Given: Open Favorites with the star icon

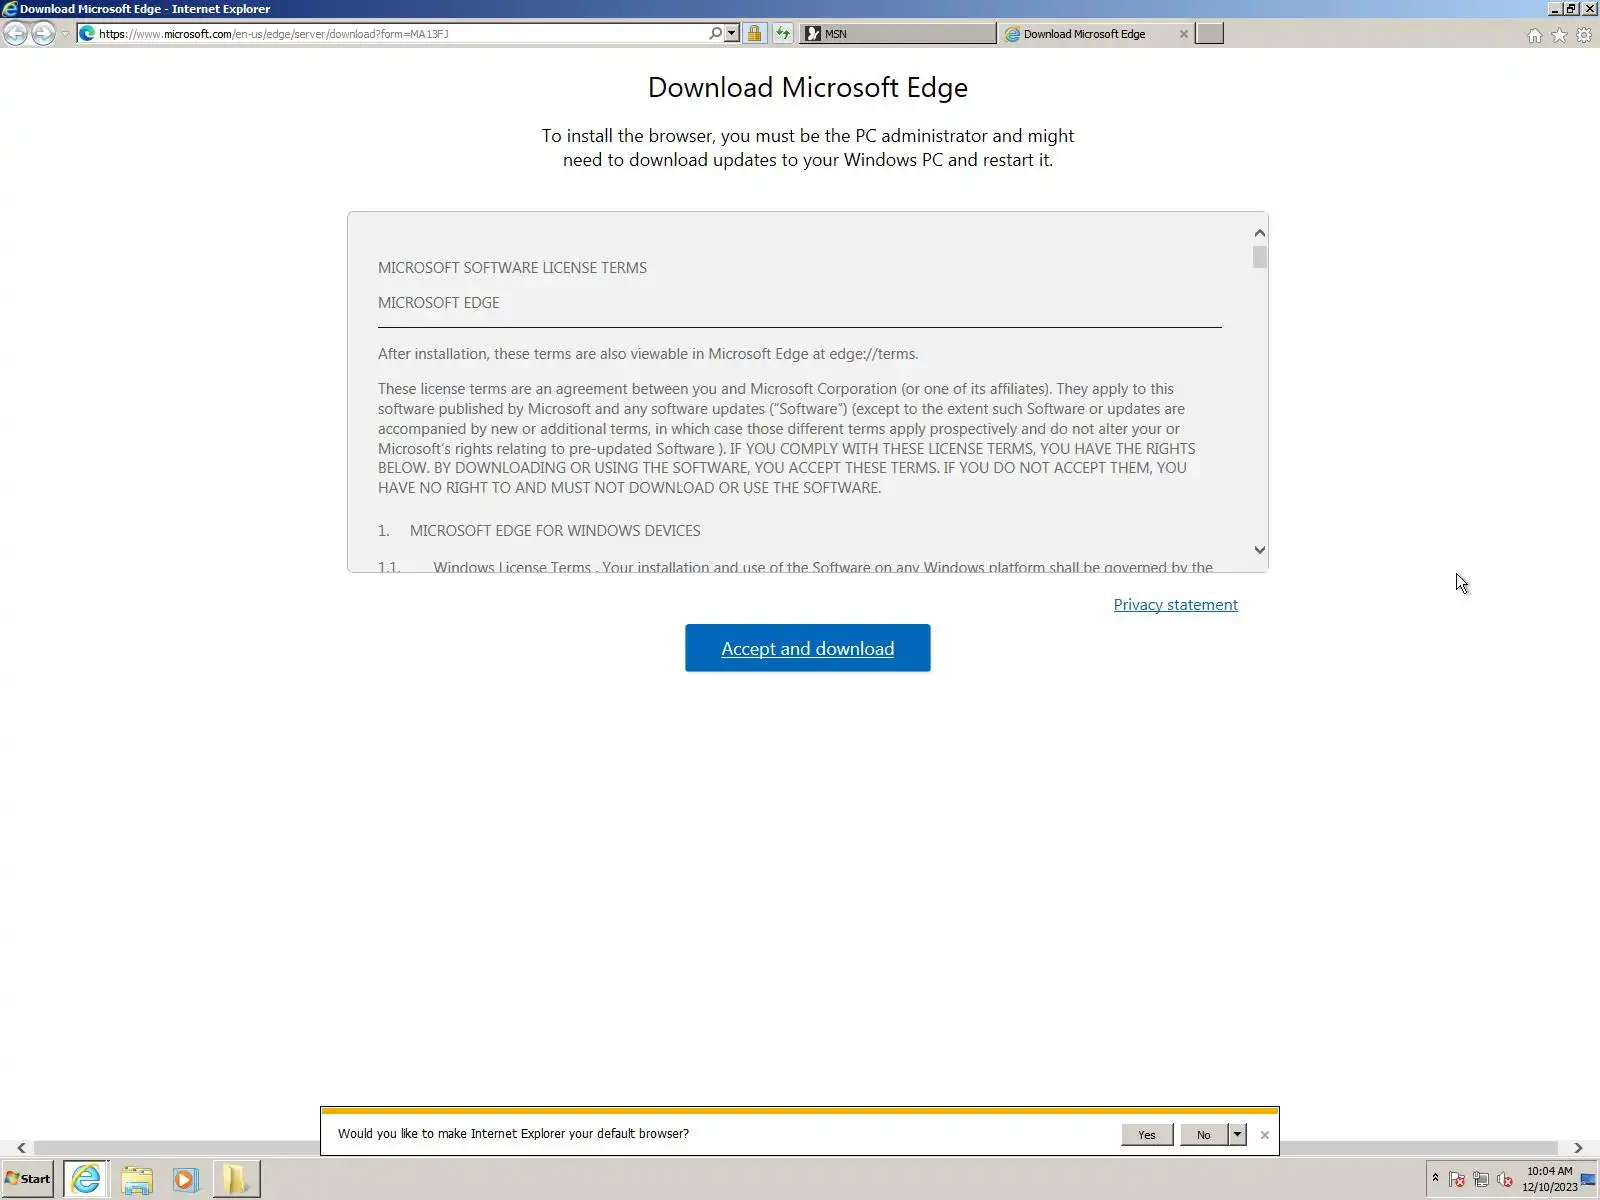Looking at the screenshot, I should click(1559, 35).
